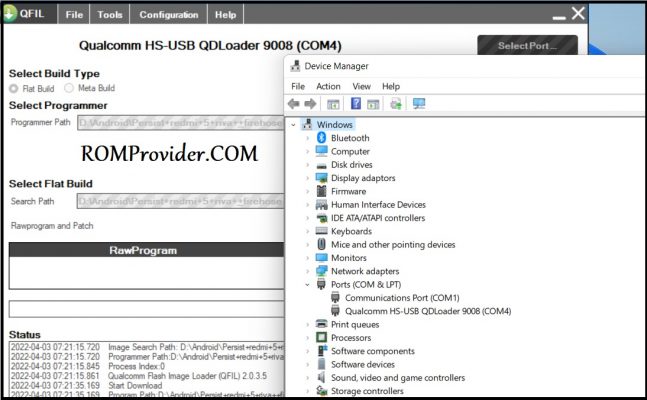Close the QFIL window
Viewport: 647px width, 400px height.
tap(578, 13)
